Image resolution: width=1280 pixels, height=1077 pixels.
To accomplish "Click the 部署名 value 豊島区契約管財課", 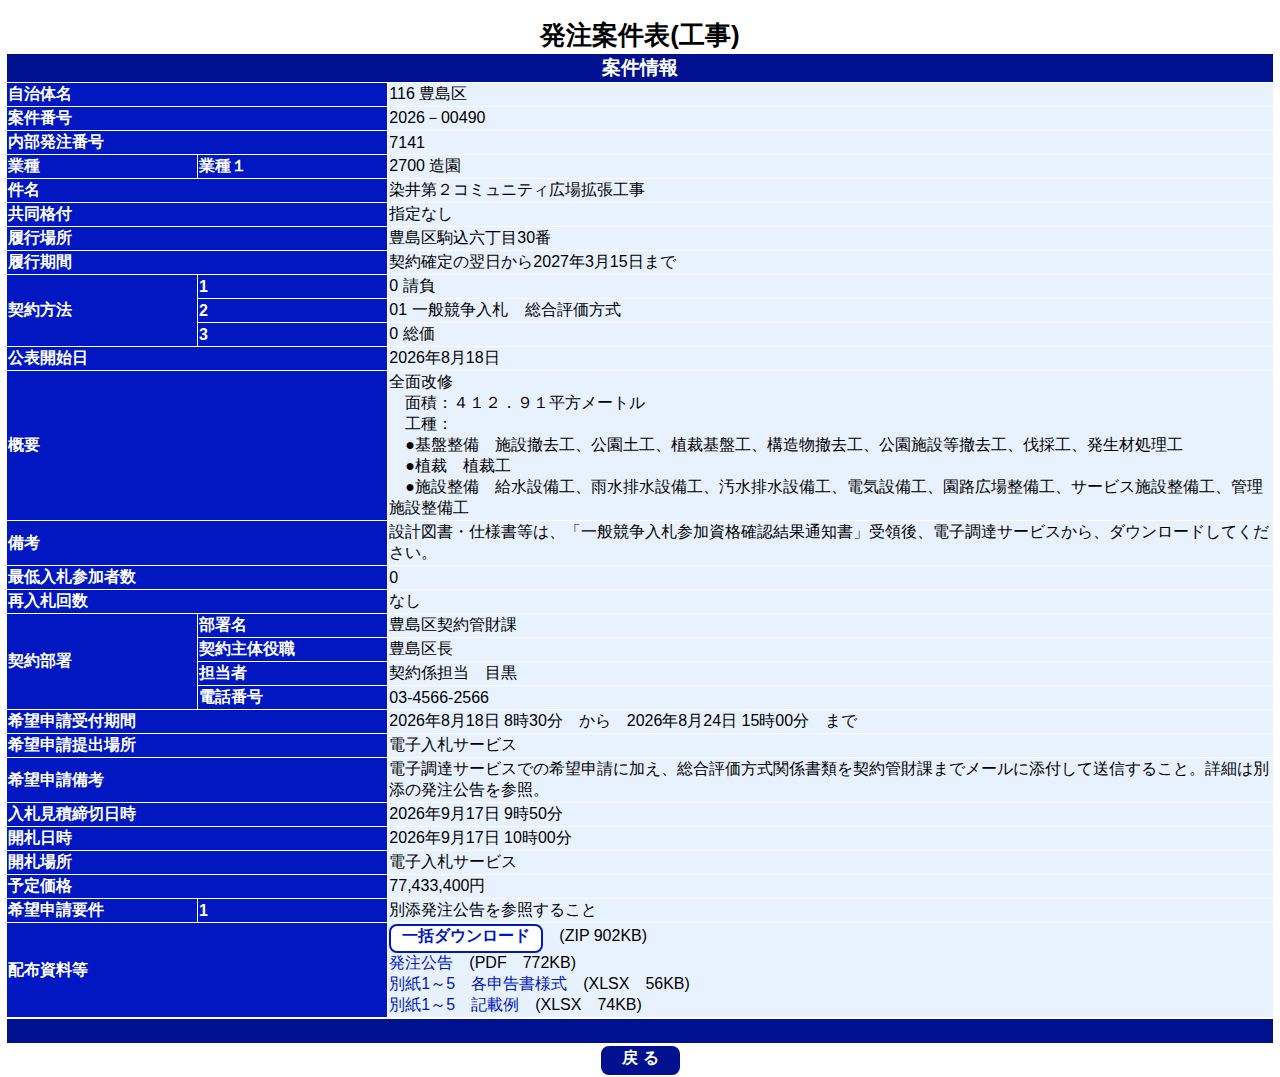I will pyautogui.click(x=453, y=625).
